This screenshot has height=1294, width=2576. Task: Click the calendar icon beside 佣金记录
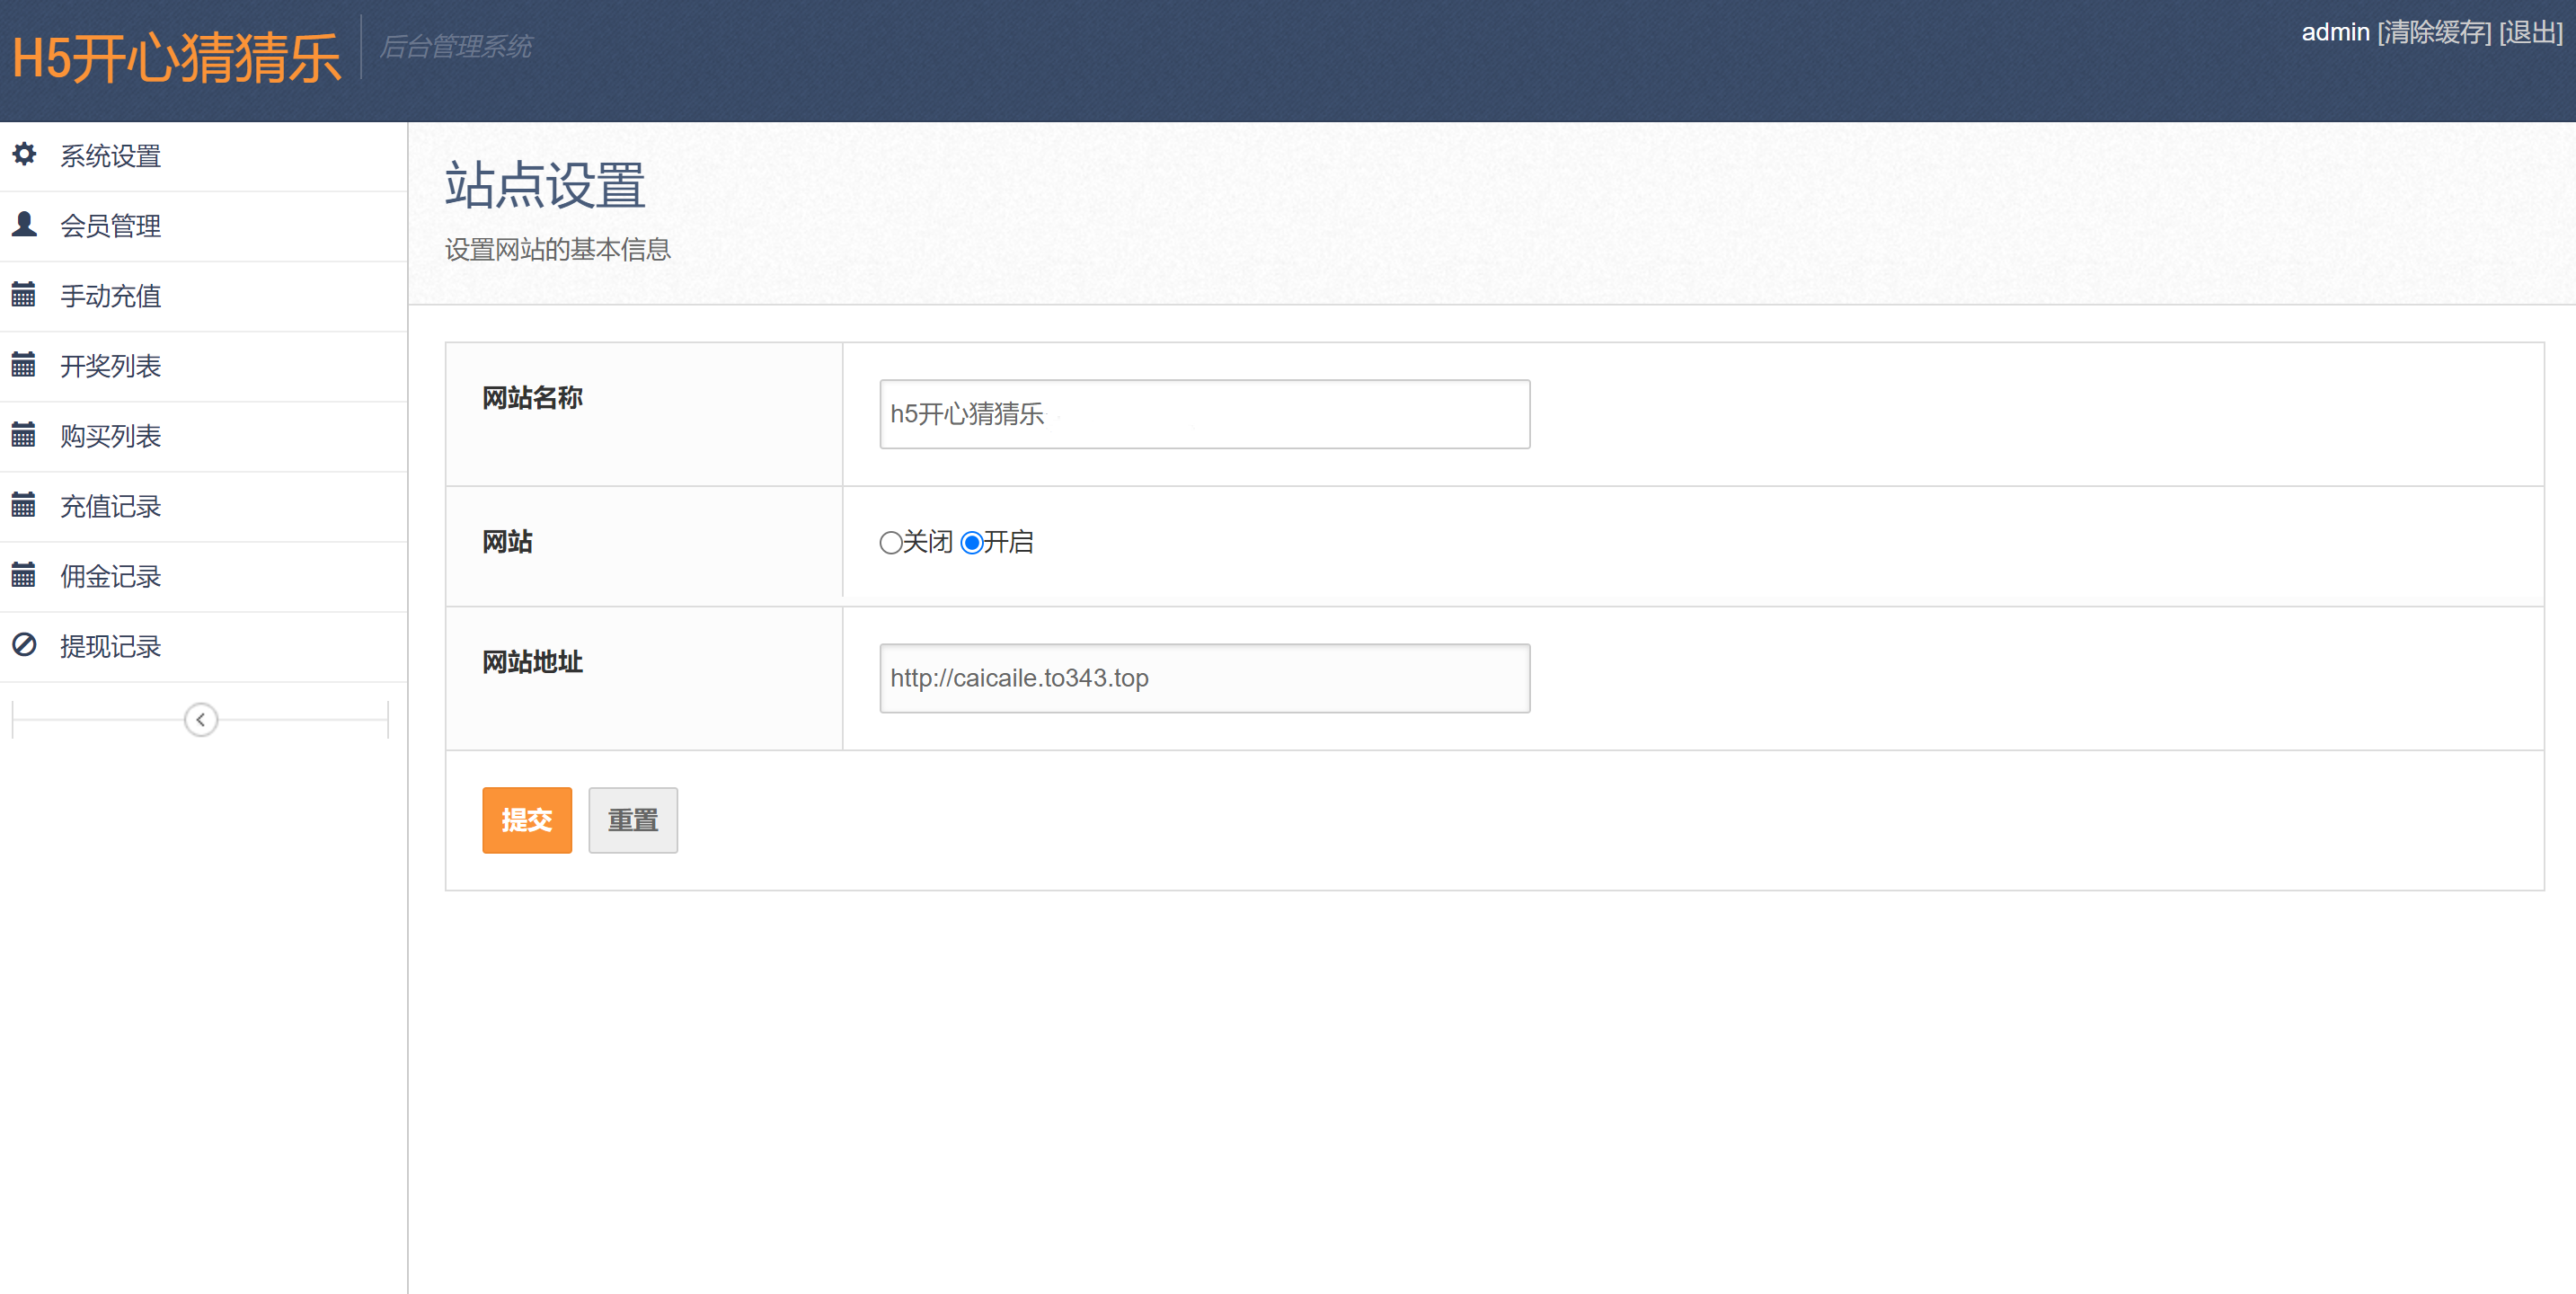(24, 574)
